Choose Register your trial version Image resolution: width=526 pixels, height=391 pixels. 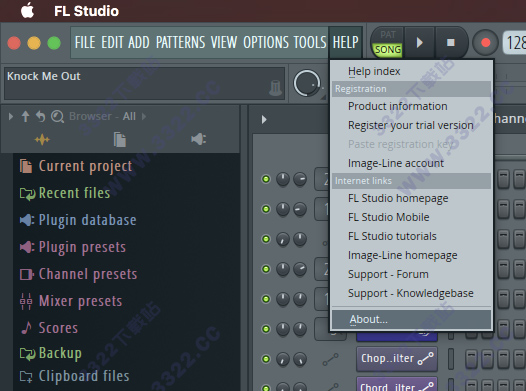pyautogui.click(x=411, y=125)
